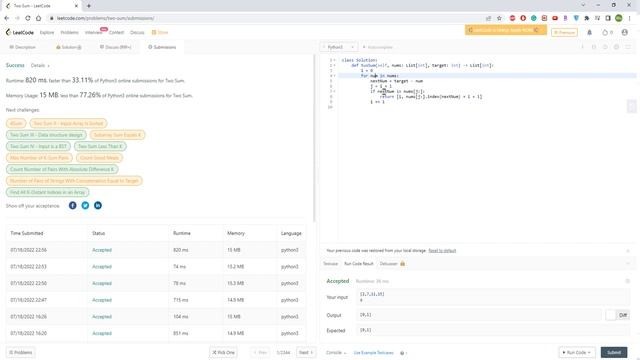
Task: Click the orange promotional banner
Action: (x=505, y=30)
